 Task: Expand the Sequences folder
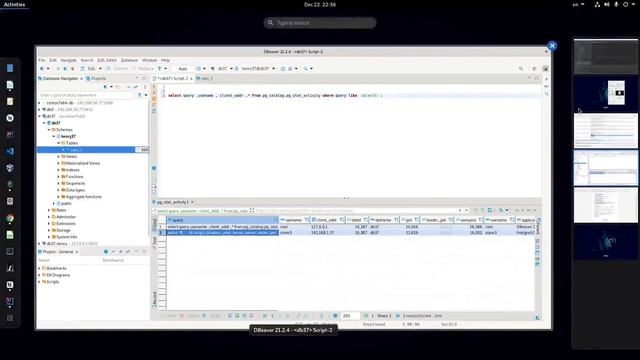pos(58,183)
